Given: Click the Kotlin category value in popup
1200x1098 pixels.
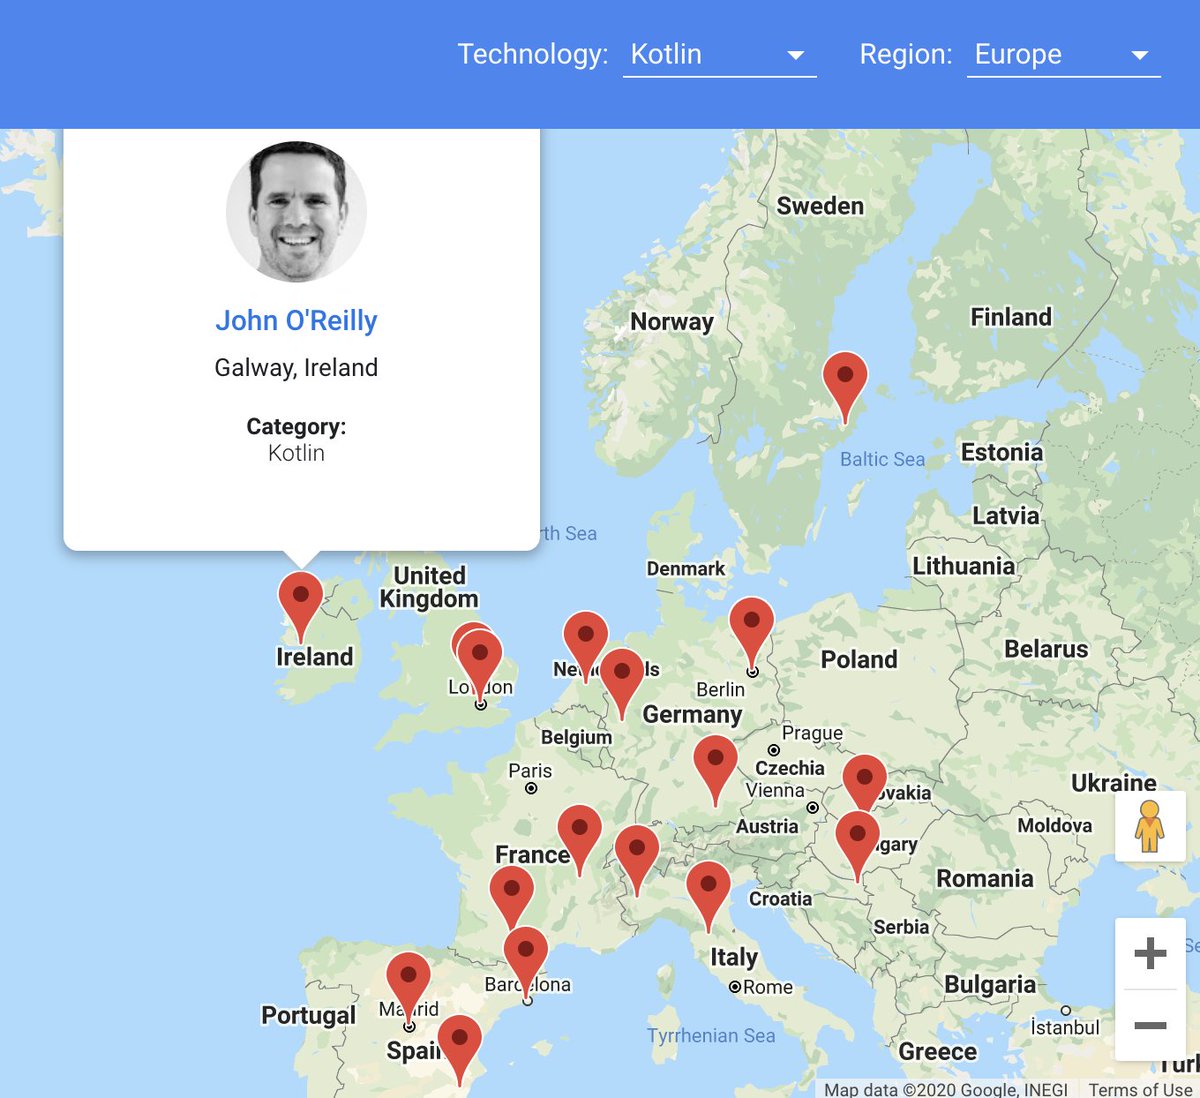Looking at the screenshot, I should tap(296, 453).
